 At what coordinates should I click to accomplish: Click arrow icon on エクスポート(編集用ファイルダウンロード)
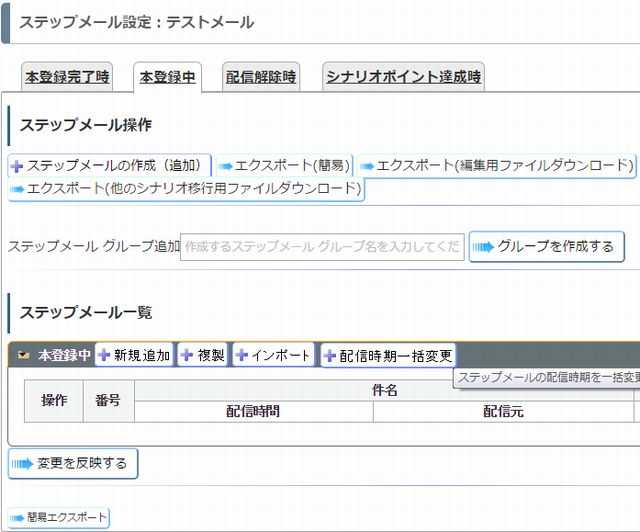(x=367, y=166)
